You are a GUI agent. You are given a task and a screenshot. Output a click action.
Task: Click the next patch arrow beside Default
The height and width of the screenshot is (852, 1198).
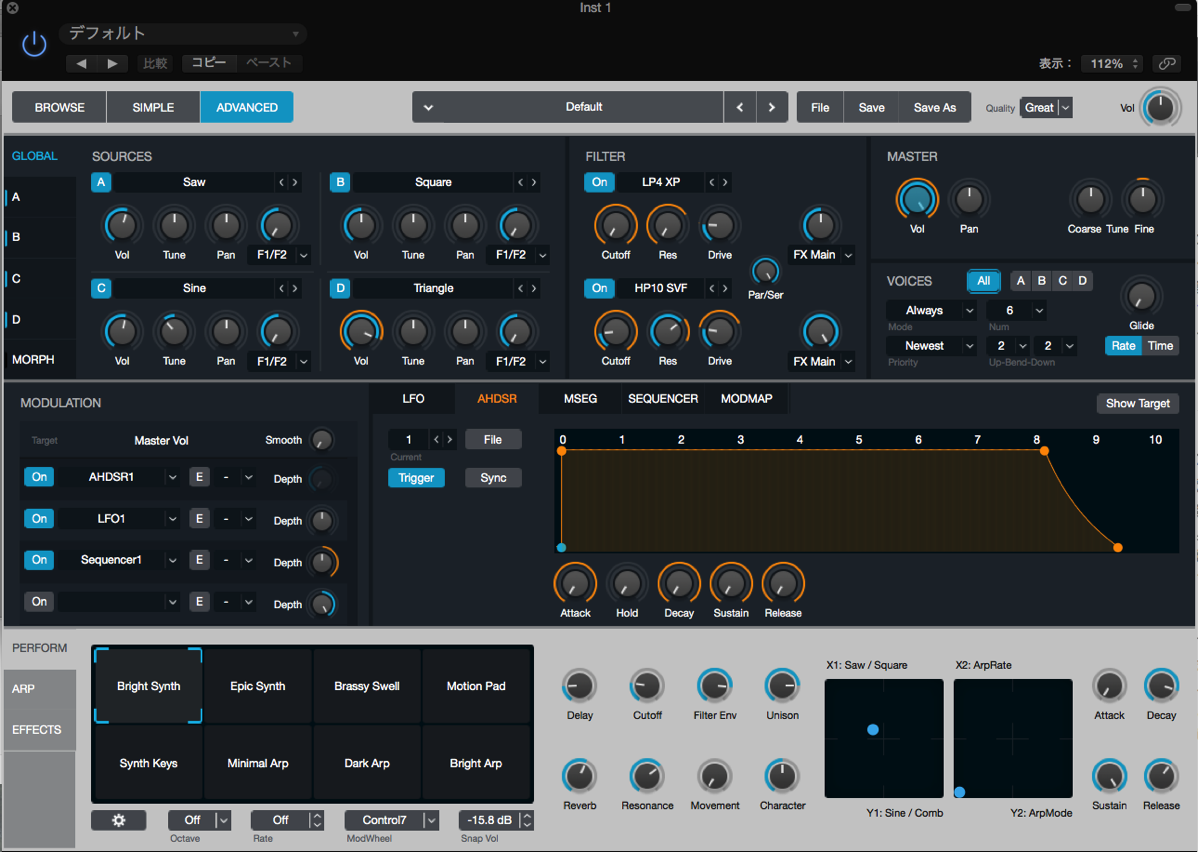(x=772, y=107)
